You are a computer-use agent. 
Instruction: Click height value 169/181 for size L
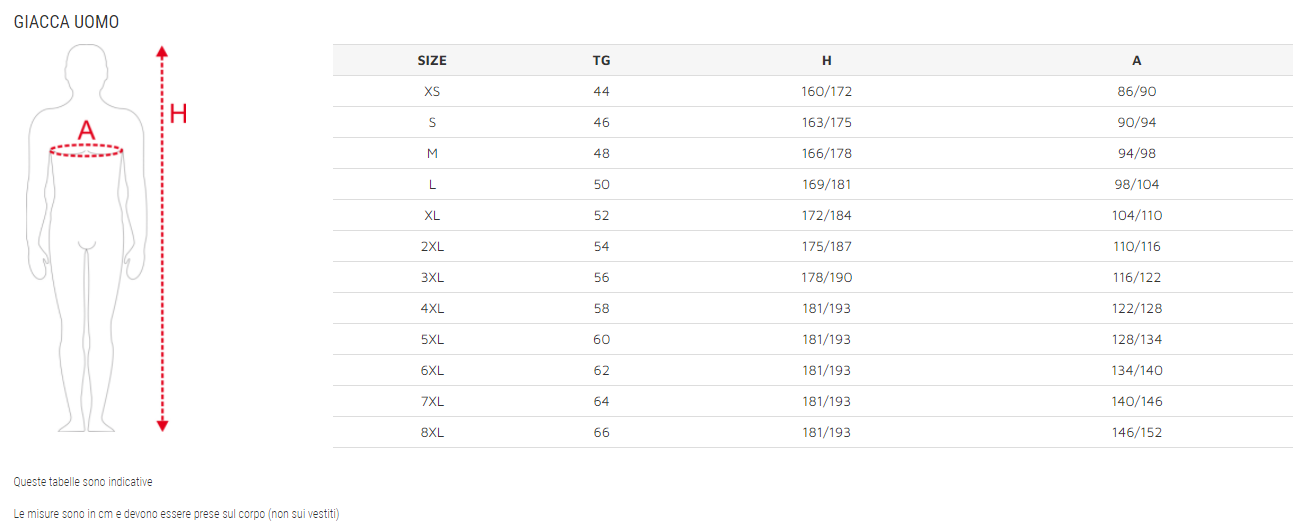[x=826, y=184]
